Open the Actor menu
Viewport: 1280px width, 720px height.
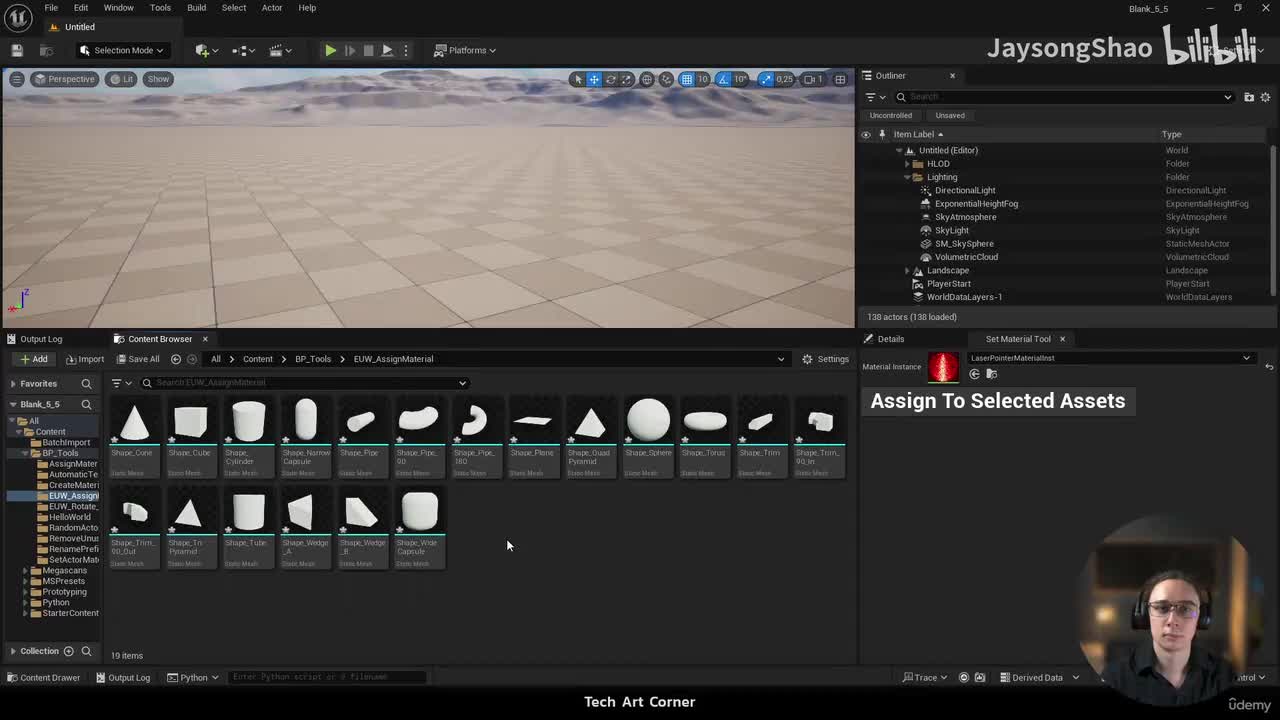coord(272,8)
